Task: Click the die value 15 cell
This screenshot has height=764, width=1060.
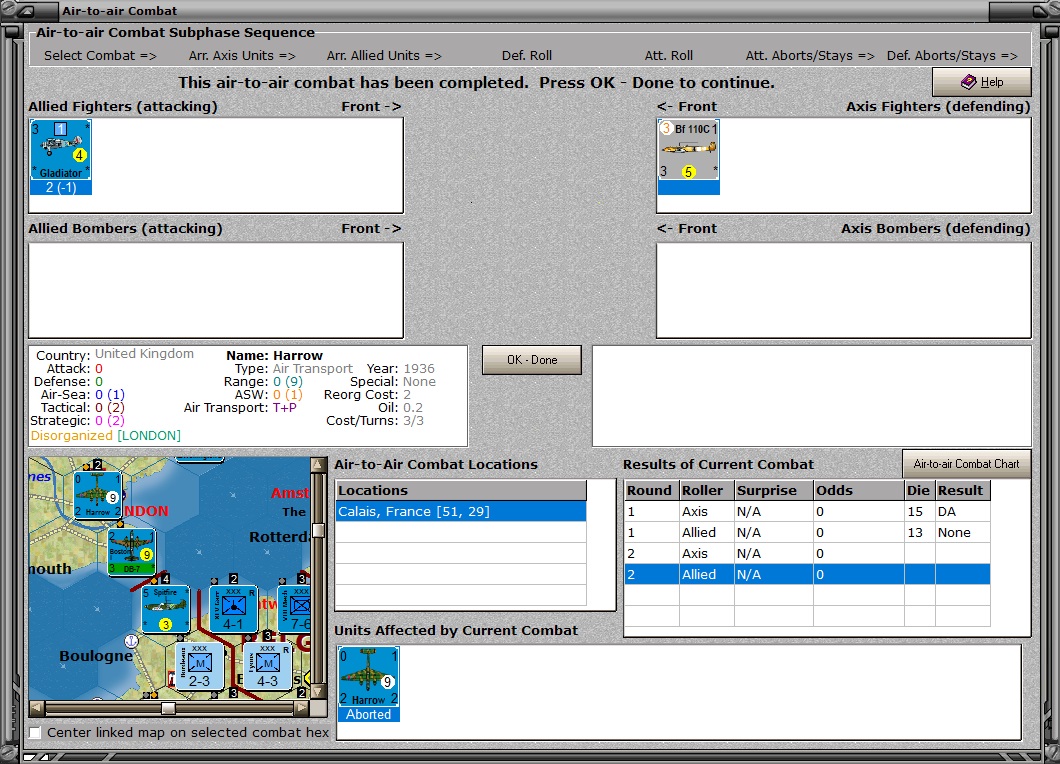Action: (x=920, y=512)
